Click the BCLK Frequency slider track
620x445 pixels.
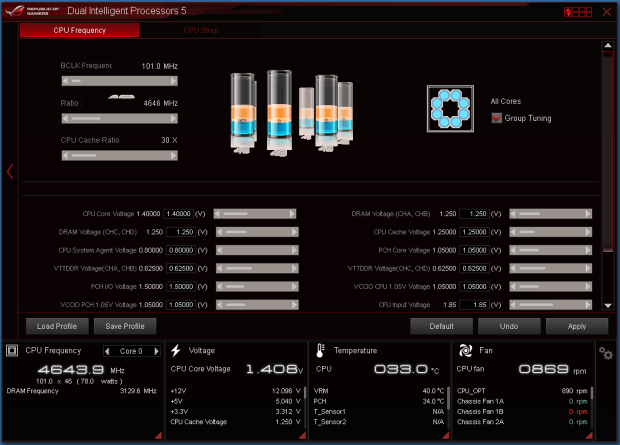pyautogui.click(x=119, y=81)
